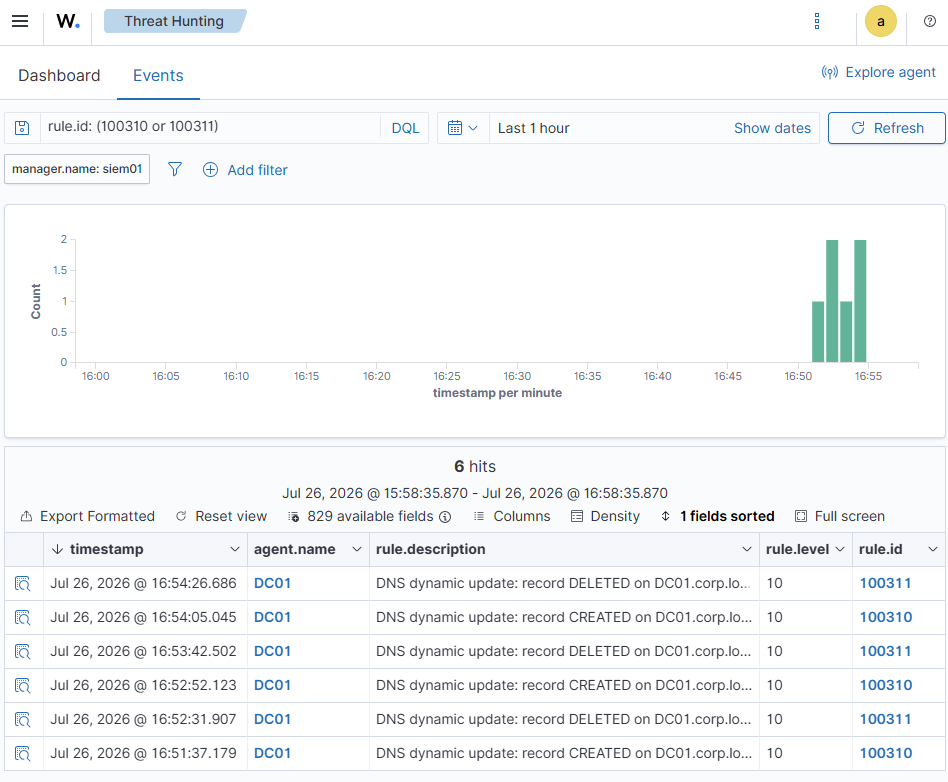Open user avatar 'a' menu
The image size is (948, 782).
(x=880, y=21)
